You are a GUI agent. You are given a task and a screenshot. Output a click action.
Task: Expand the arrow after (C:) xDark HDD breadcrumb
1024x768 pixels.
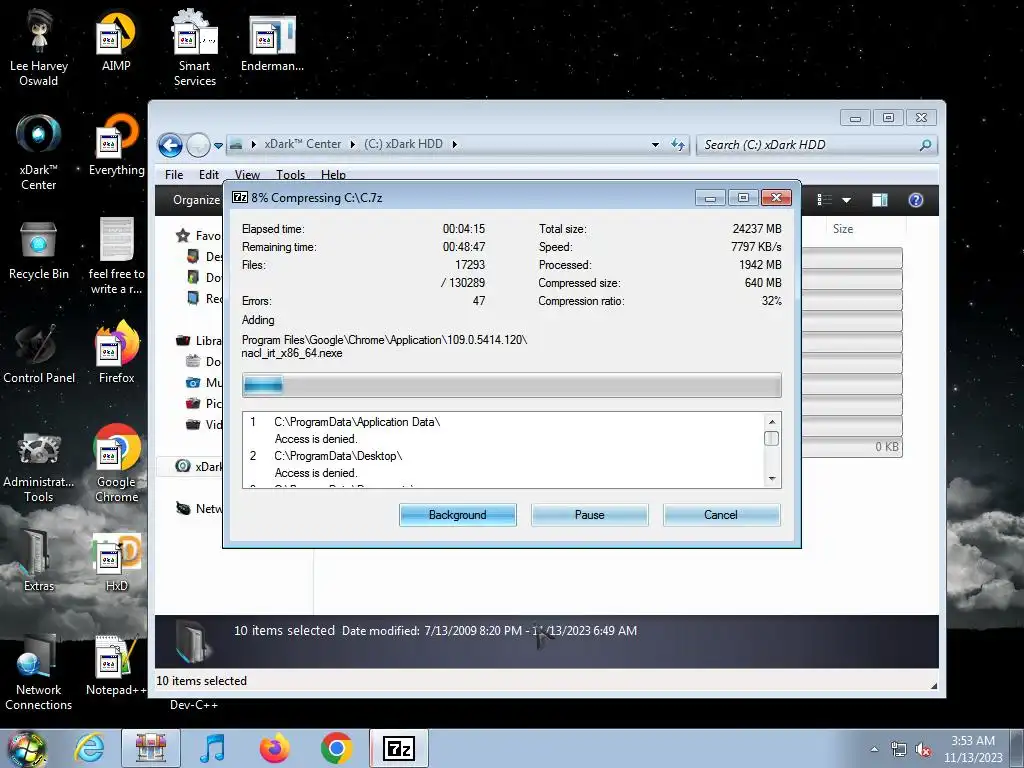(455, 144)
